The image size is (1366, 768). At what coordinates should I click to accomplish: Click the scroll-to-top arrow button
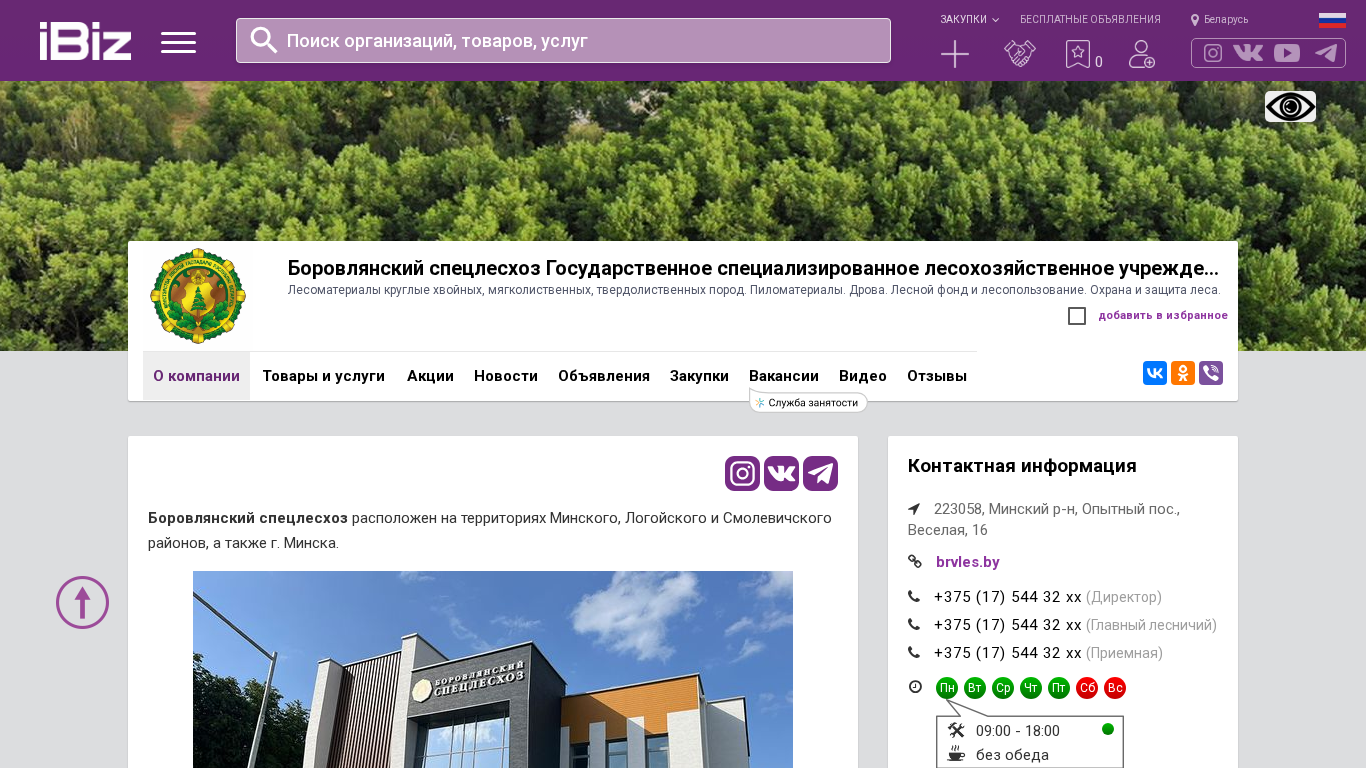[82, 602]
